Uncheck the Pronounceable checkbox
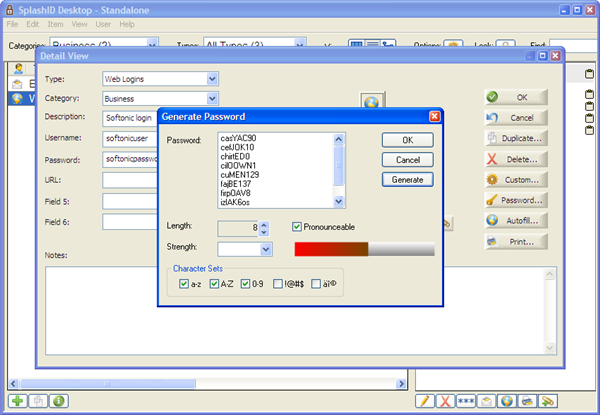The height and width of the screenshot is (415, 600). coord(297,228)
